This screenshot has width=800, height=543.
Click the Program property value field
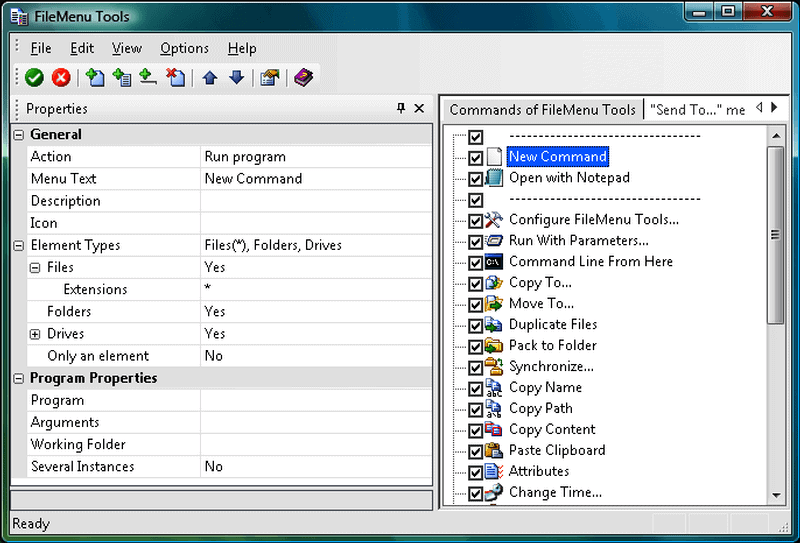tap(315, 401)
